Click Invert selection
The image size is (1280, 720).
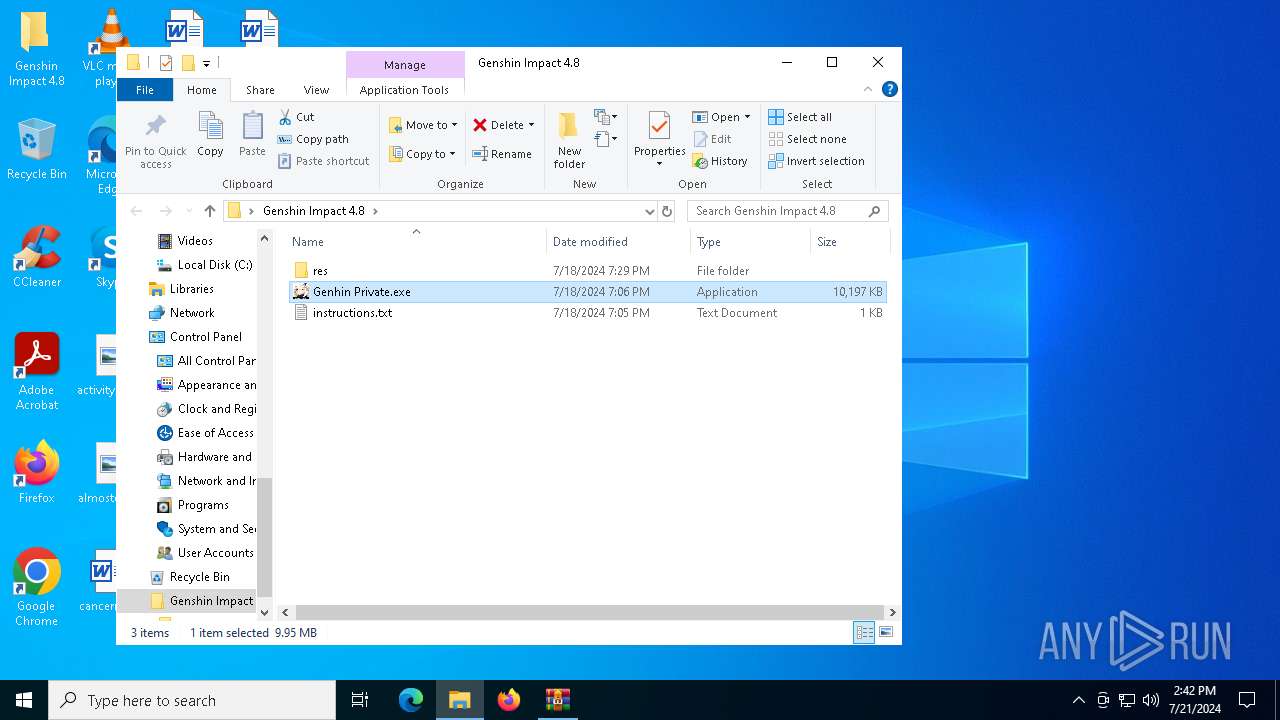point(816,161)
